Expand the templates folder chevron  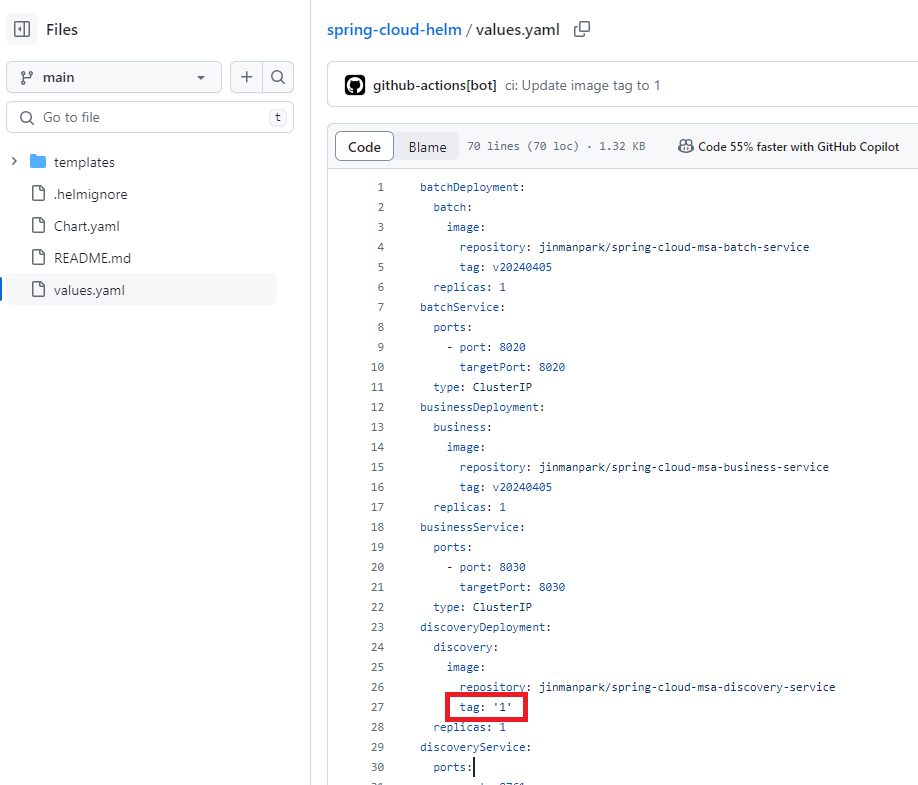point(15,161)
